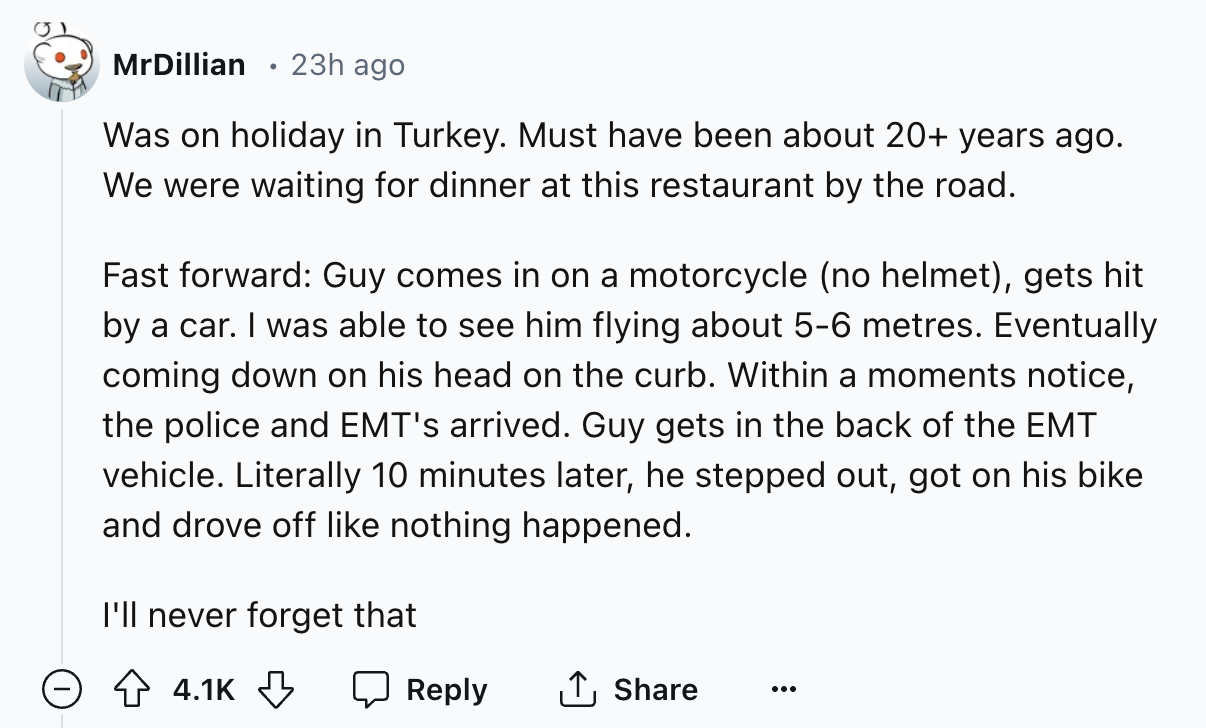Click the speech bubble reply icon
The width and height of the screenshot is (1206, 728).
(x=373, y=690)
